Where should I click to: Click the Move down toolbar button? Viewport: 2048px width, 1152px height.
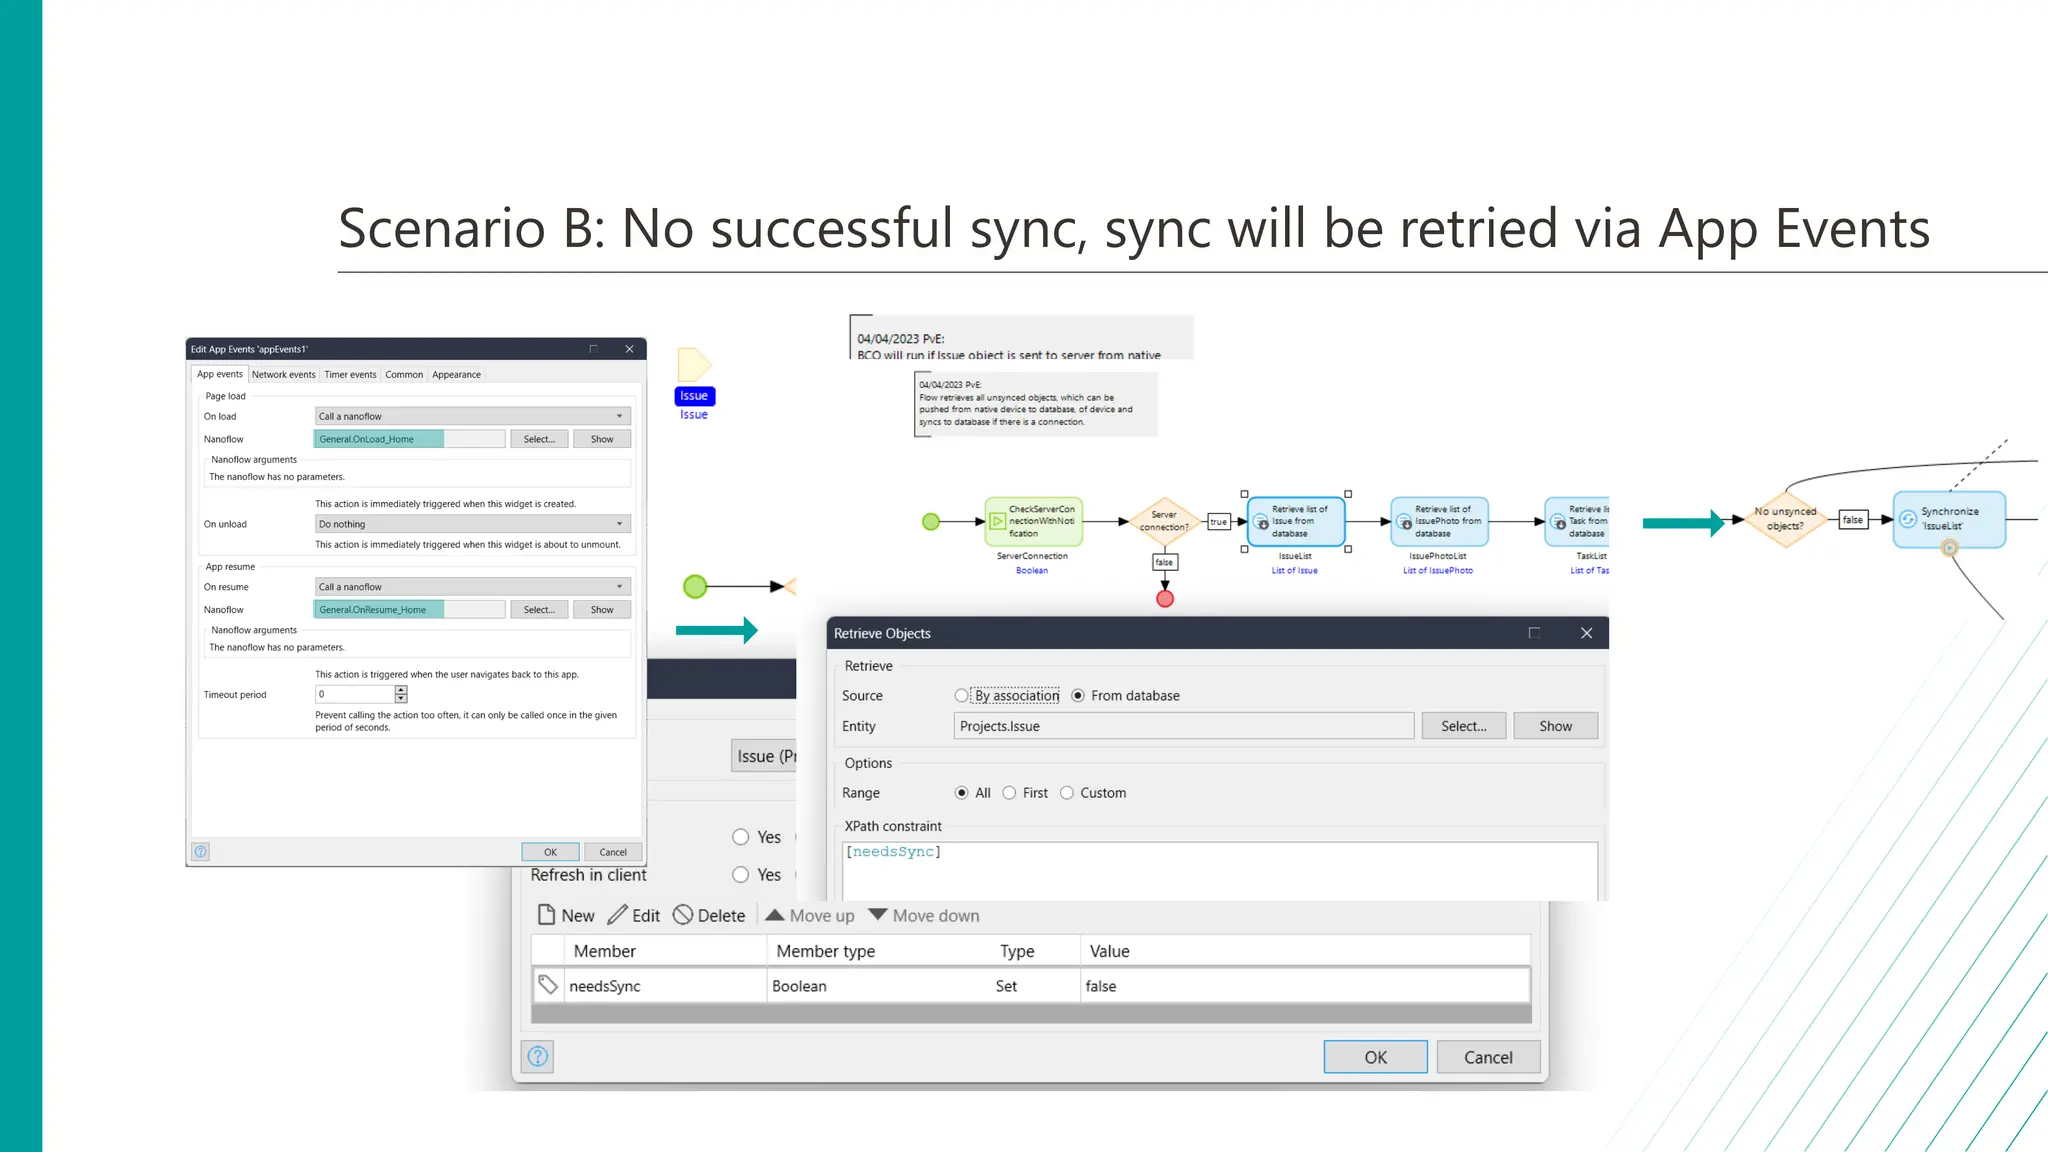click(x=924, y=916)
